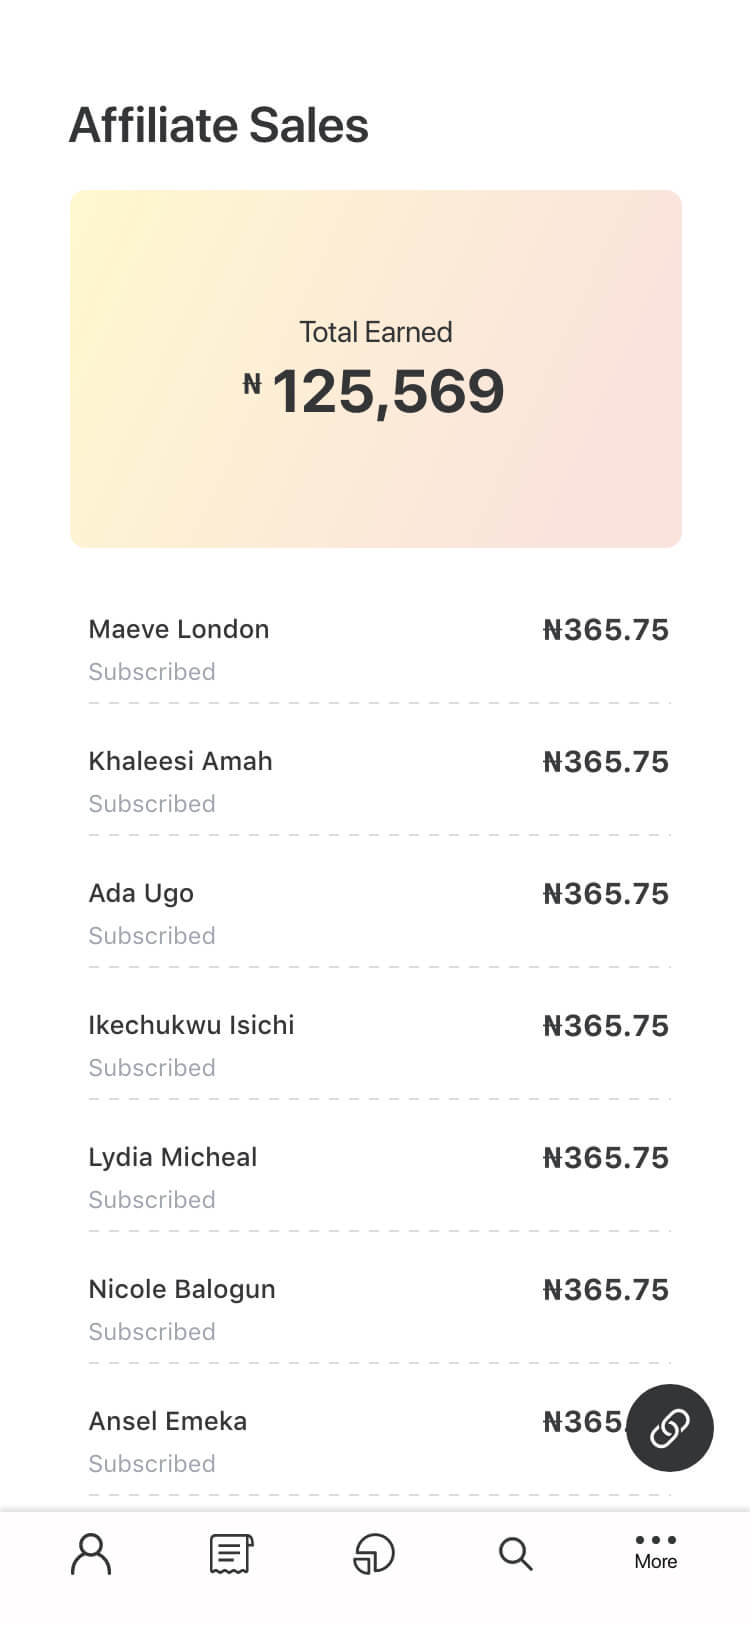
Task: Tap Maeve London's ₦365.75 amount
Action: coord(605,630)
